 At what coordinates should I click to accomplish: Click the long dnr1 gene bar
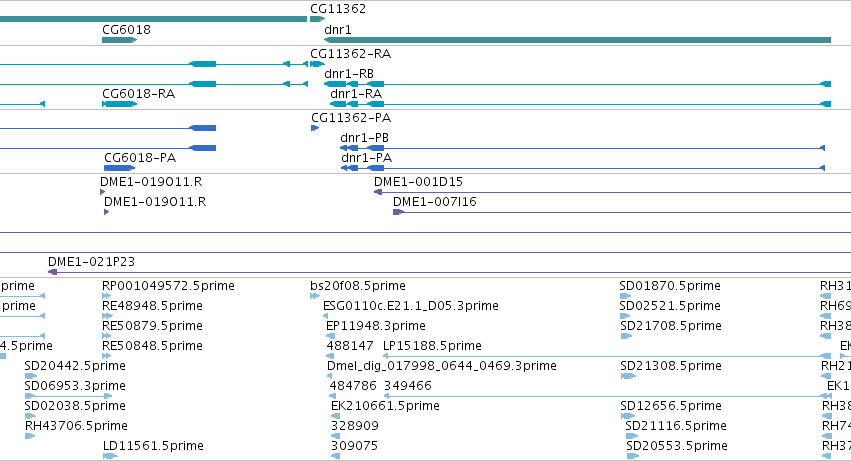coord(577,40)
